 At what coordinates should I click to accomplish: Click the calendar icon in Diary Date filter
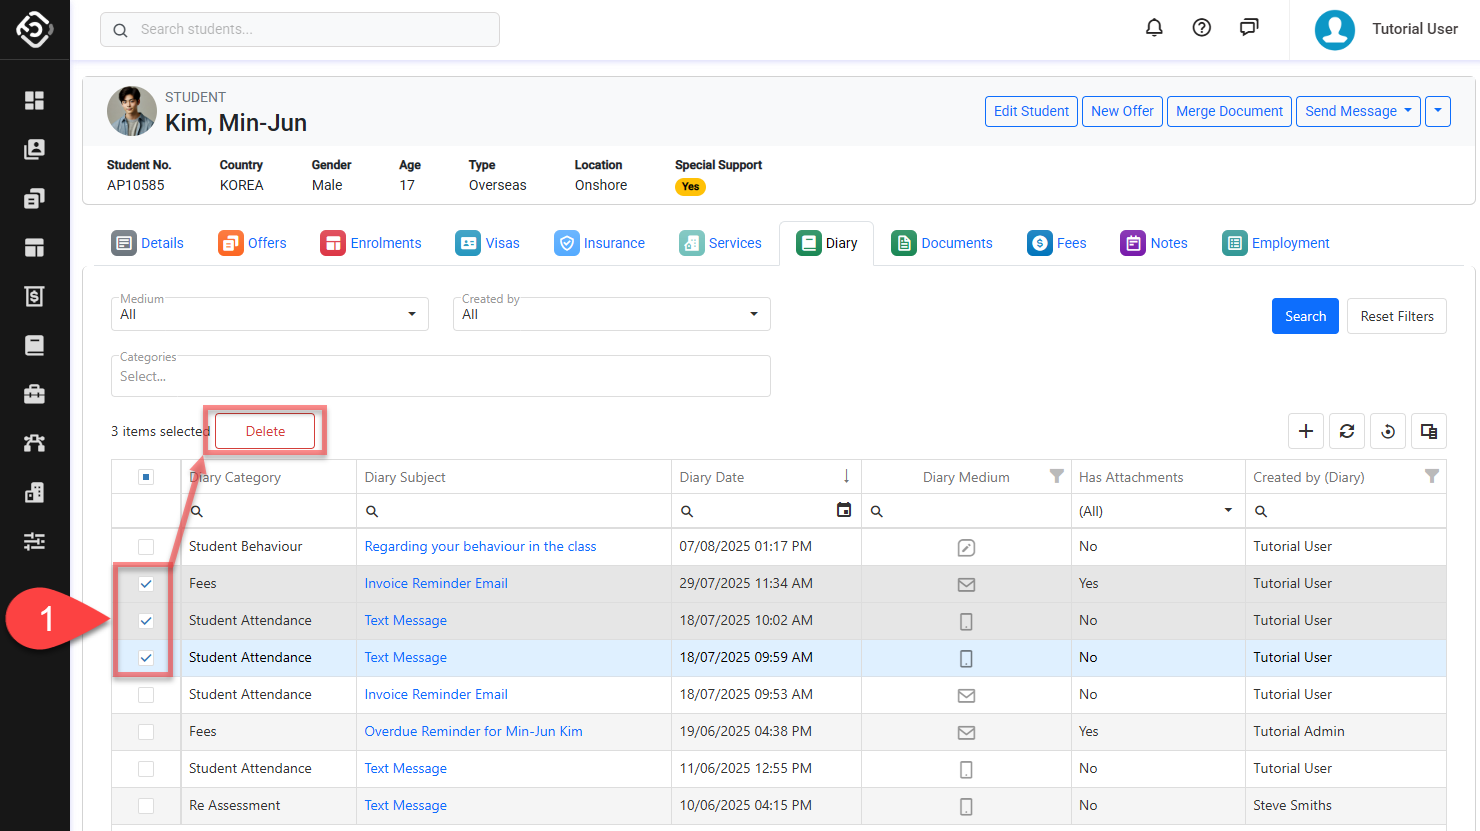(844, 510)
